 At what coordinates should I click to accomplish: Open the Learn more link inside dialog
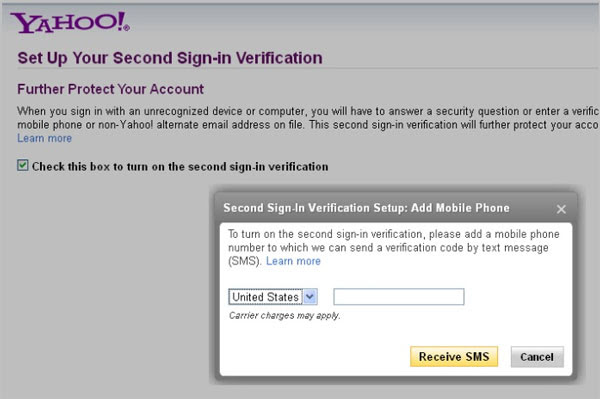point(293,261)
